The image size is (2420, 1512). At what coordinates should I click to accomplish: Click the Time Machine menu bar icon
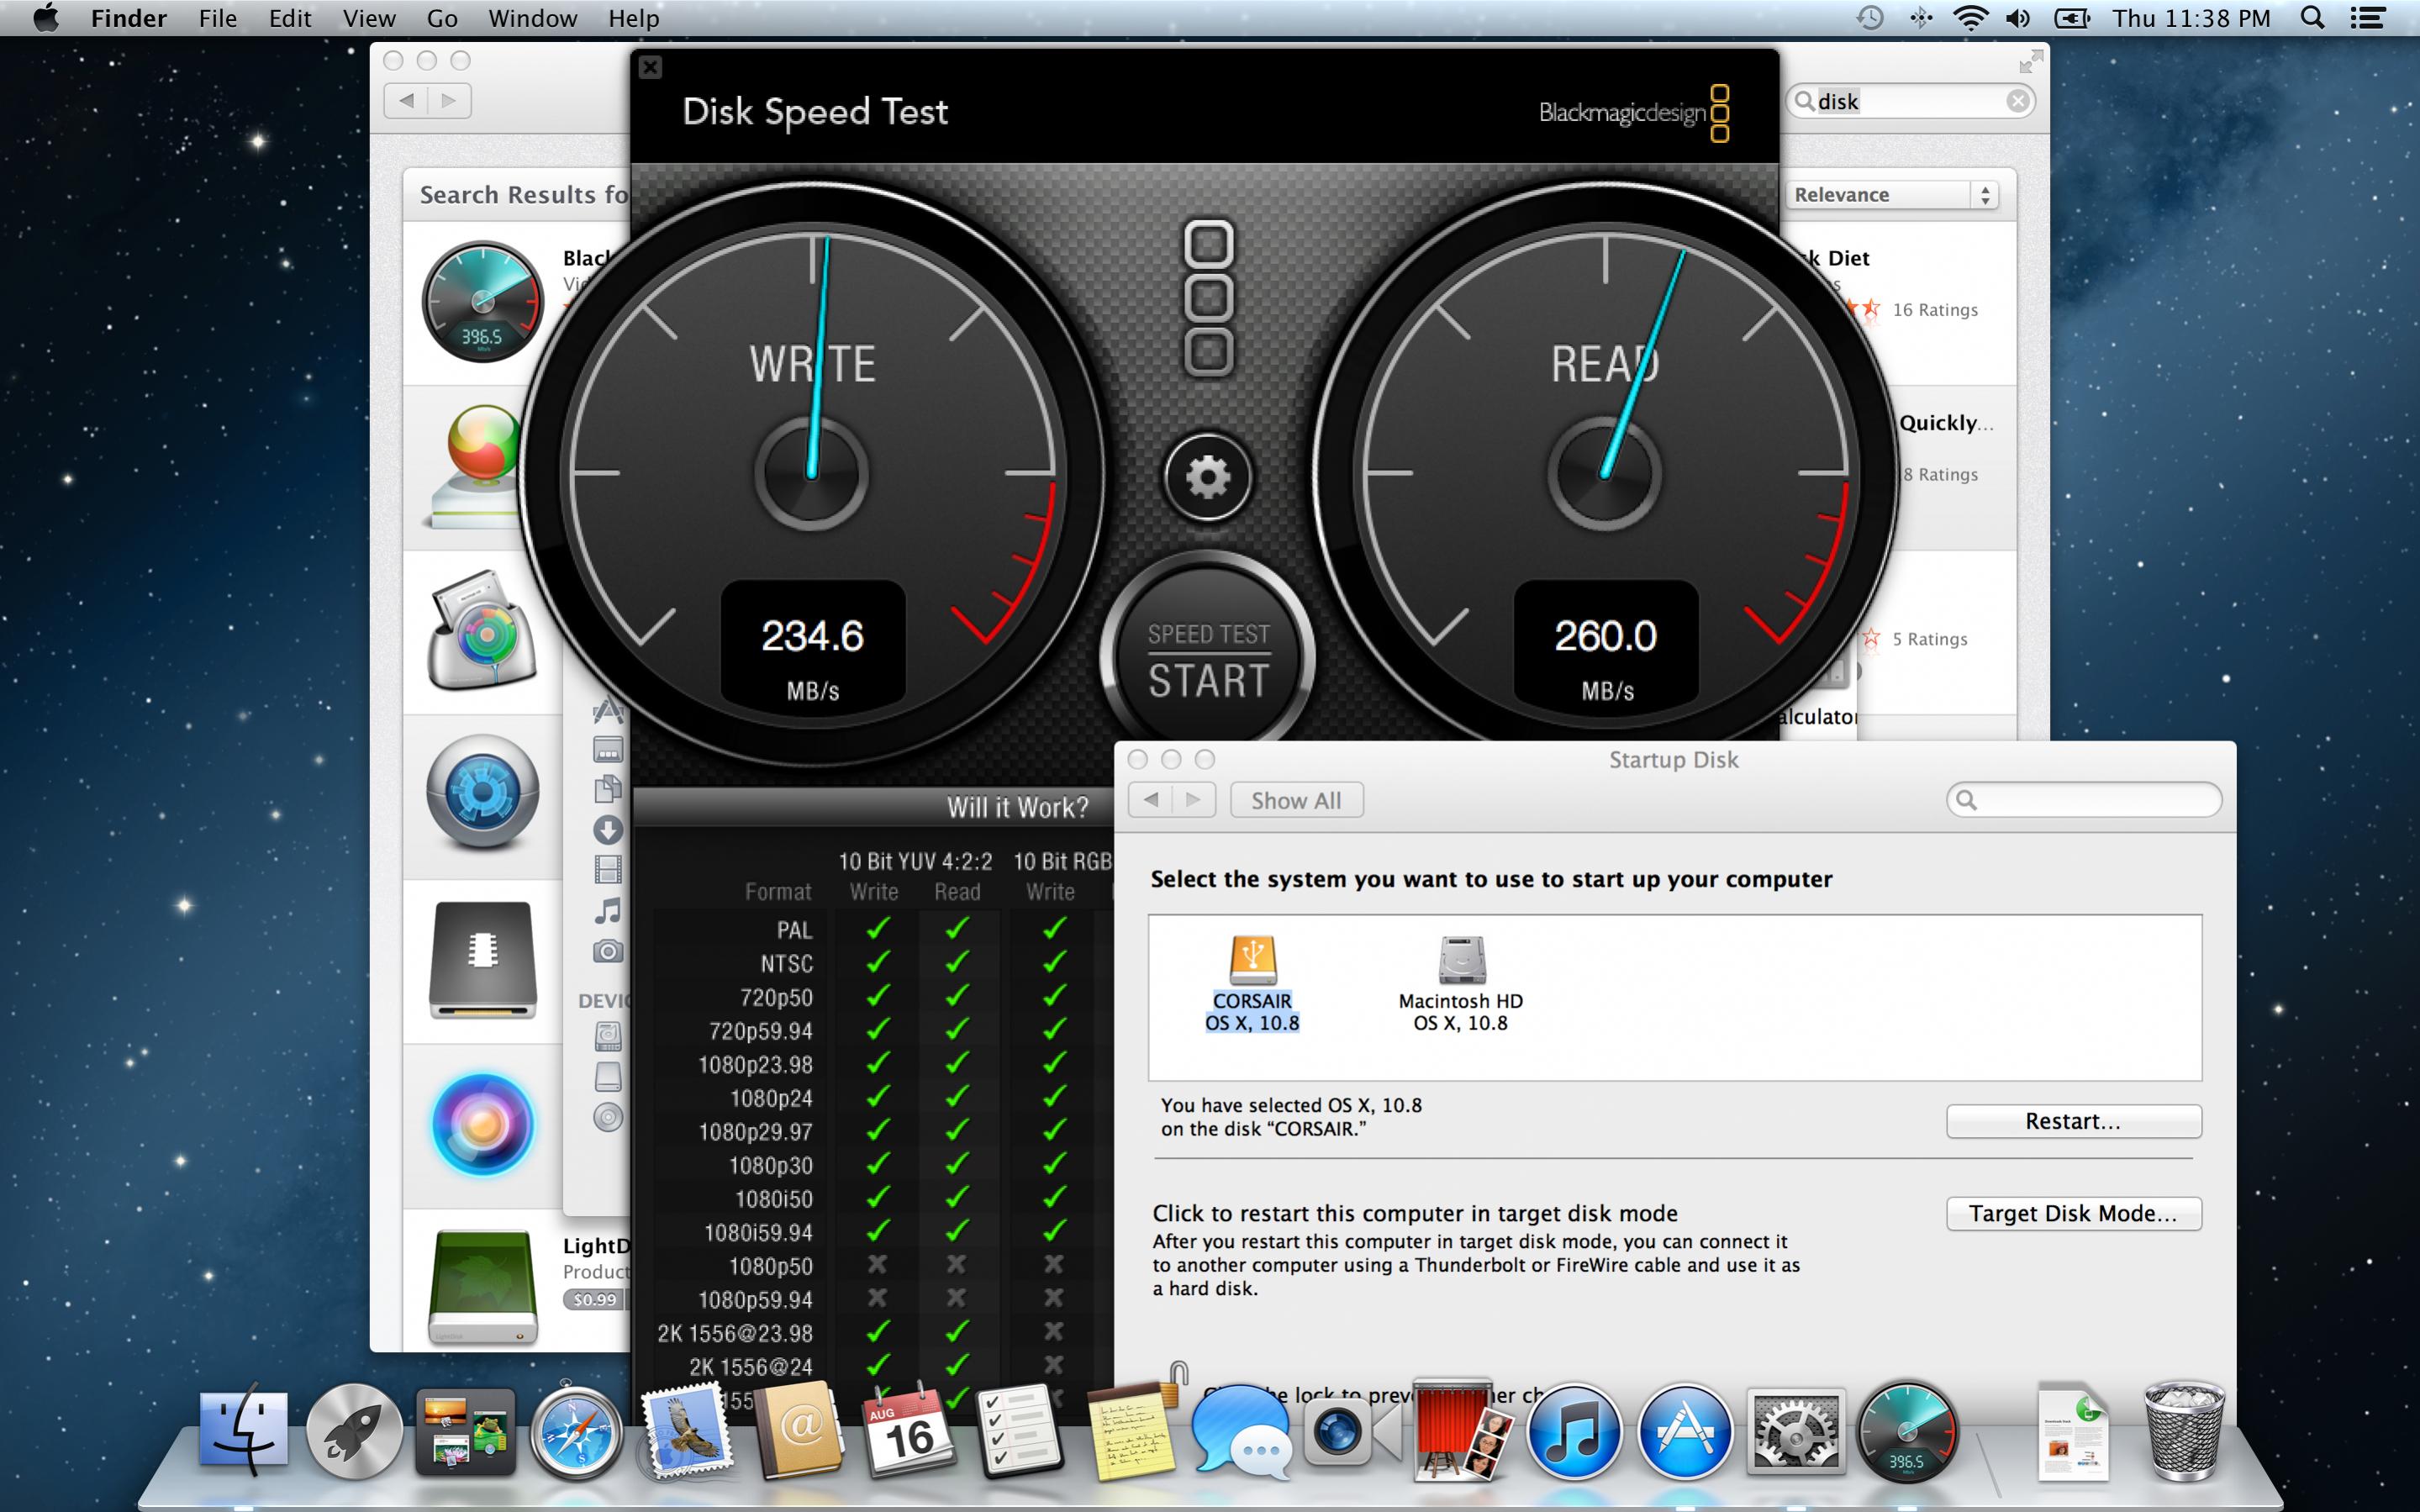pyautogui.click(x=1870, y=18)
